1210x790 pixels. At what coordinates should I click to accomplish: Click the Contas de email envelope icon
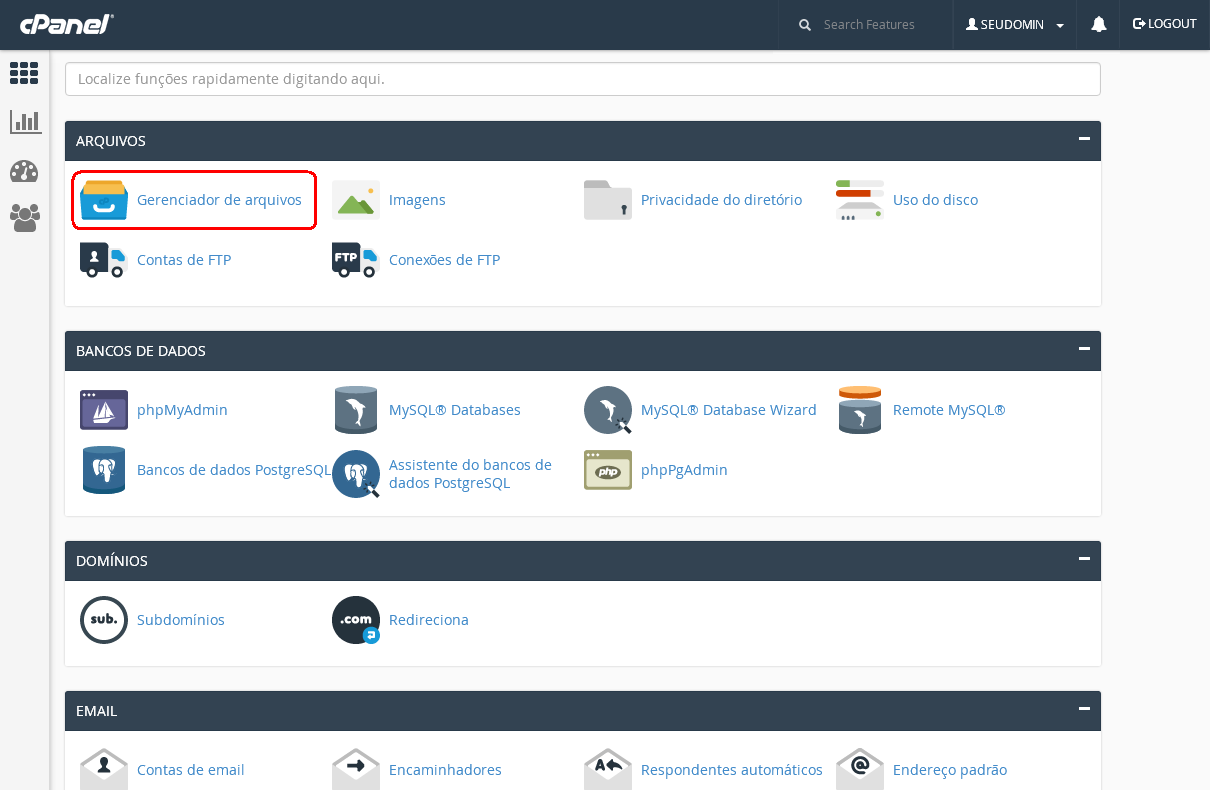(104, 768)
